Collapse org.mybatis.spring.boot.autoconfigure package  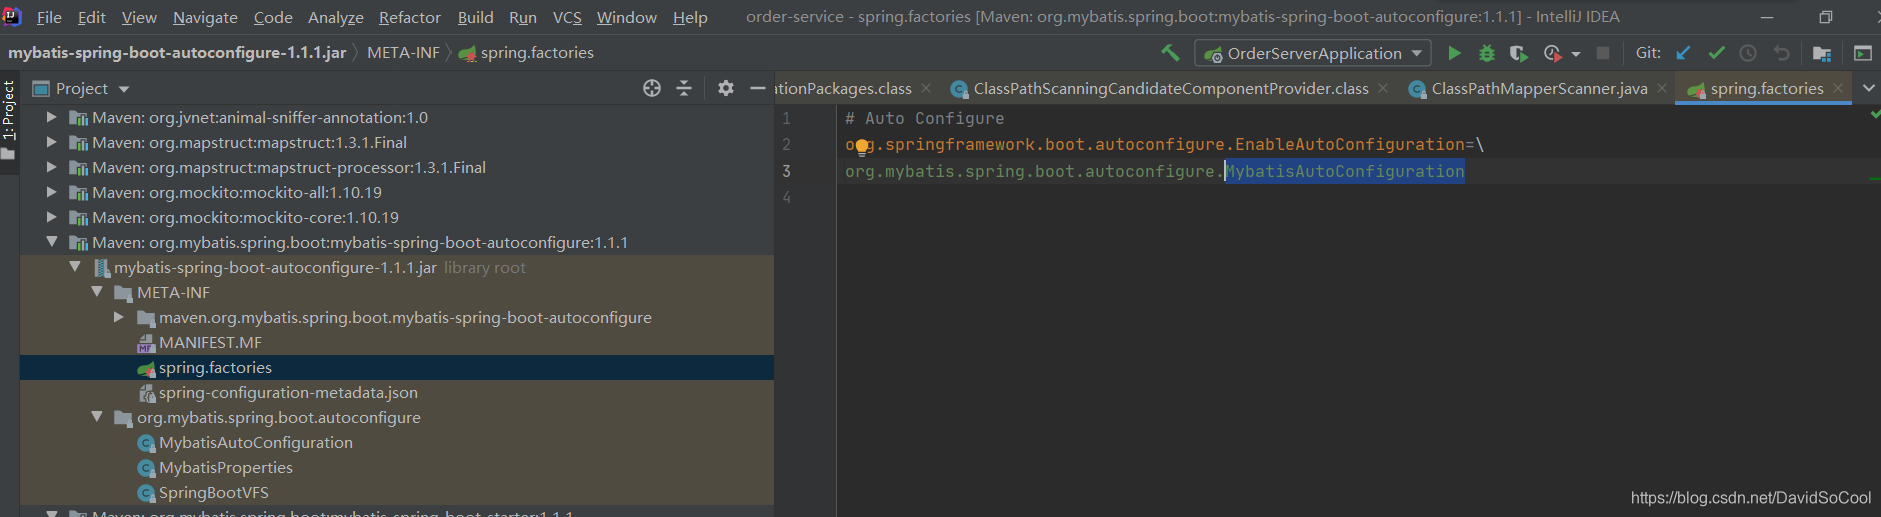click(97, 417)
